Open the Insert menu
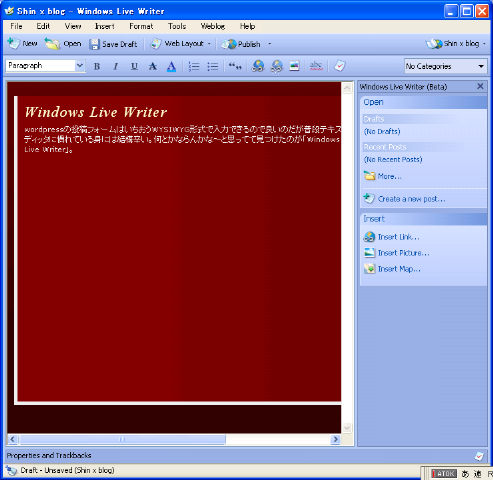 click(104, 26)
